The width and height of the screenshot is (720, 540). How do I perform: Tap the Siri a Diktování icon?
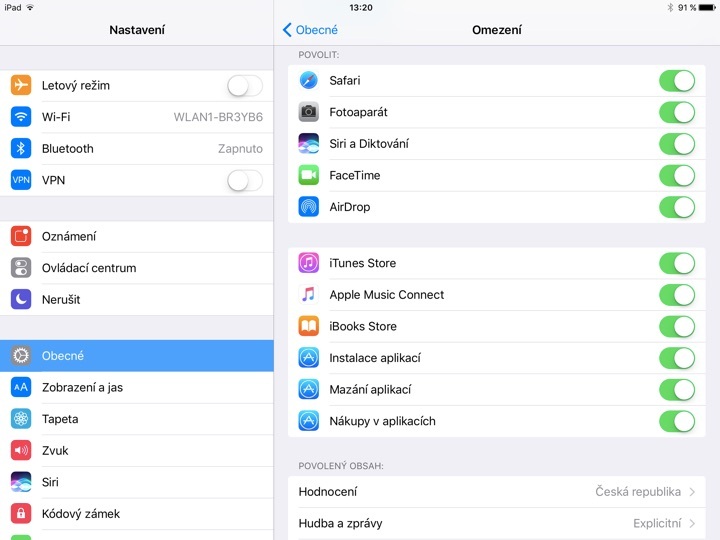(x=309, y=144)
